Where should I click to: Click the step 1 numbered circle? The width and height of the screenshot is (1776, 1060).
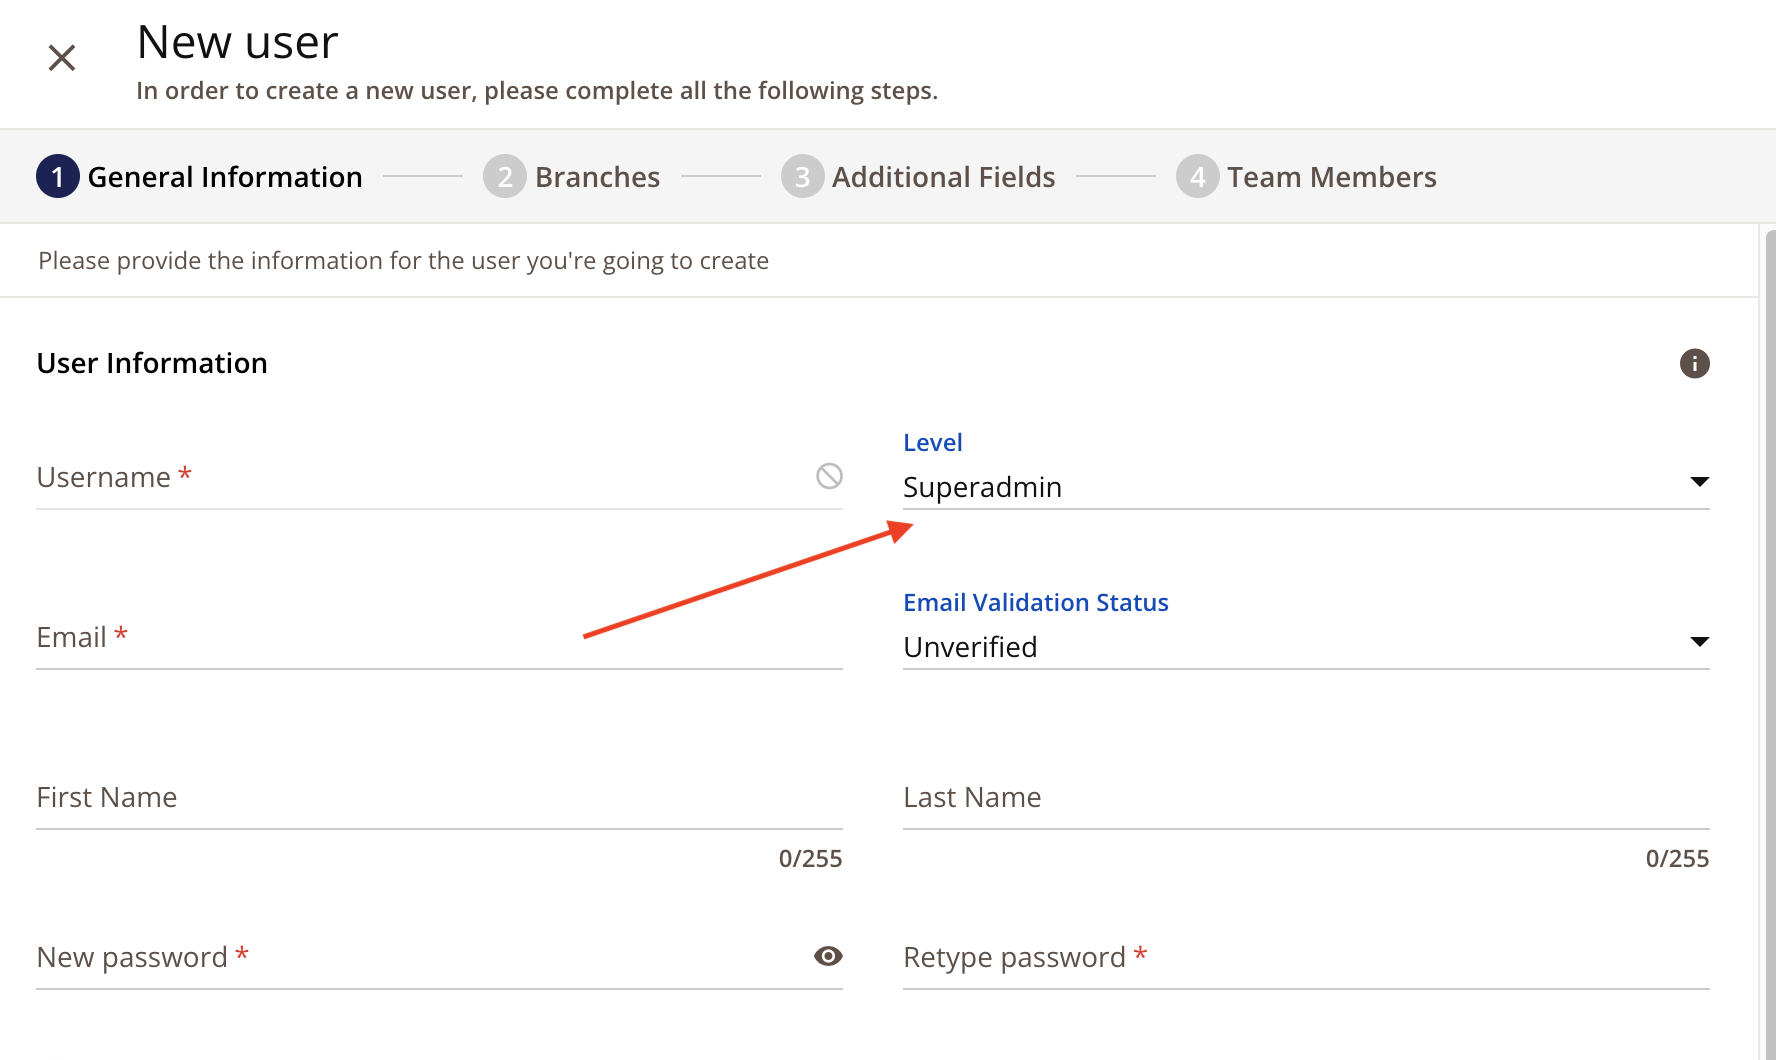(58, 176)
